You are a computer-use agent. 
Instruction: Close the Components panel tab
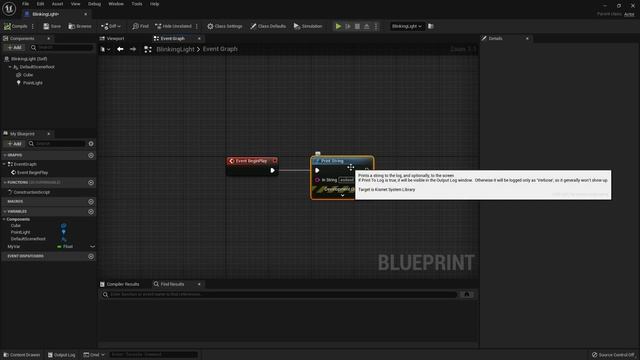coord(49,38)
